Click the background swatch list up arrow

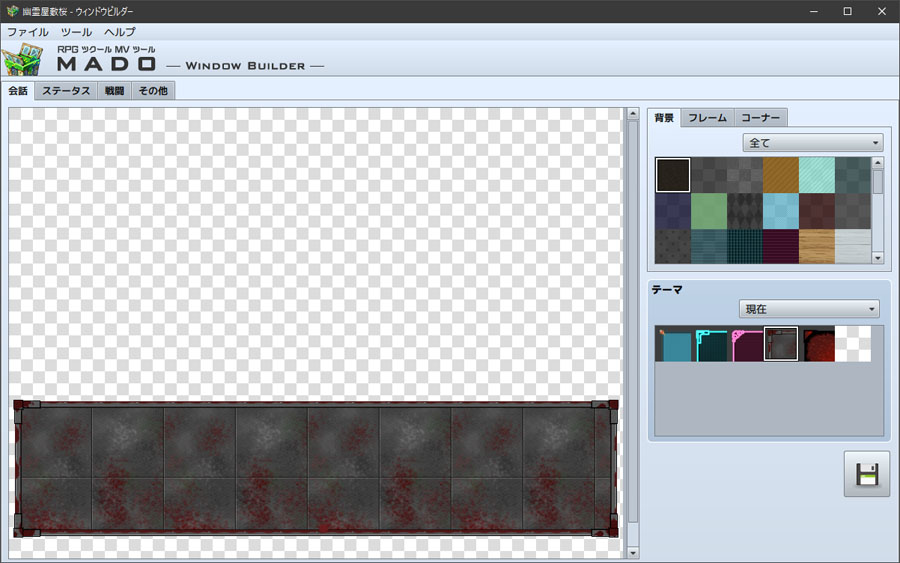[878, 163]
